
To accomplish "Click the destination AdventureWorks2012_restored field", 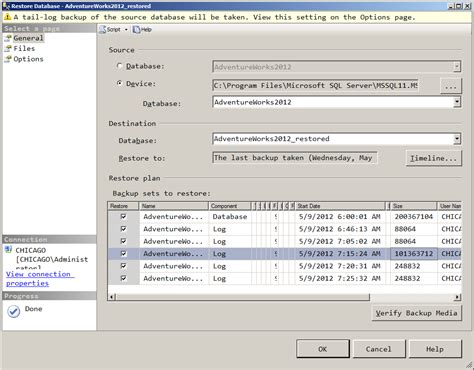I will tap(333, 139).
